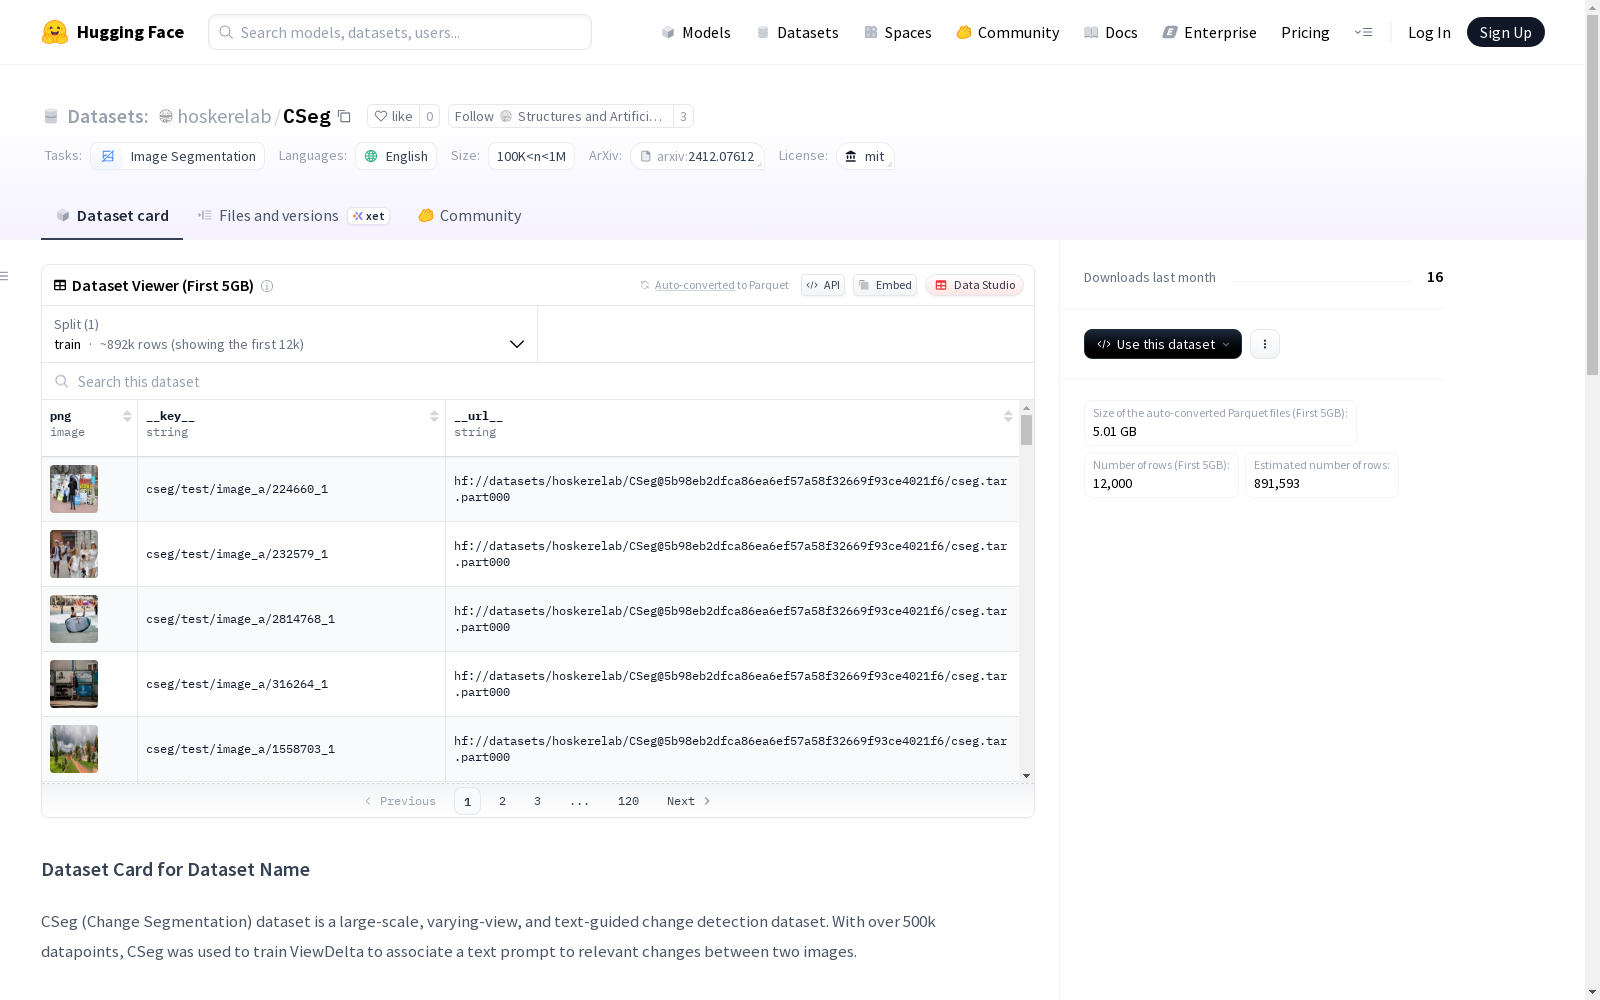
Task: Select cell cseg/test/image_a/316264_1
Action: pyautogui.click(x=291, y=684)
